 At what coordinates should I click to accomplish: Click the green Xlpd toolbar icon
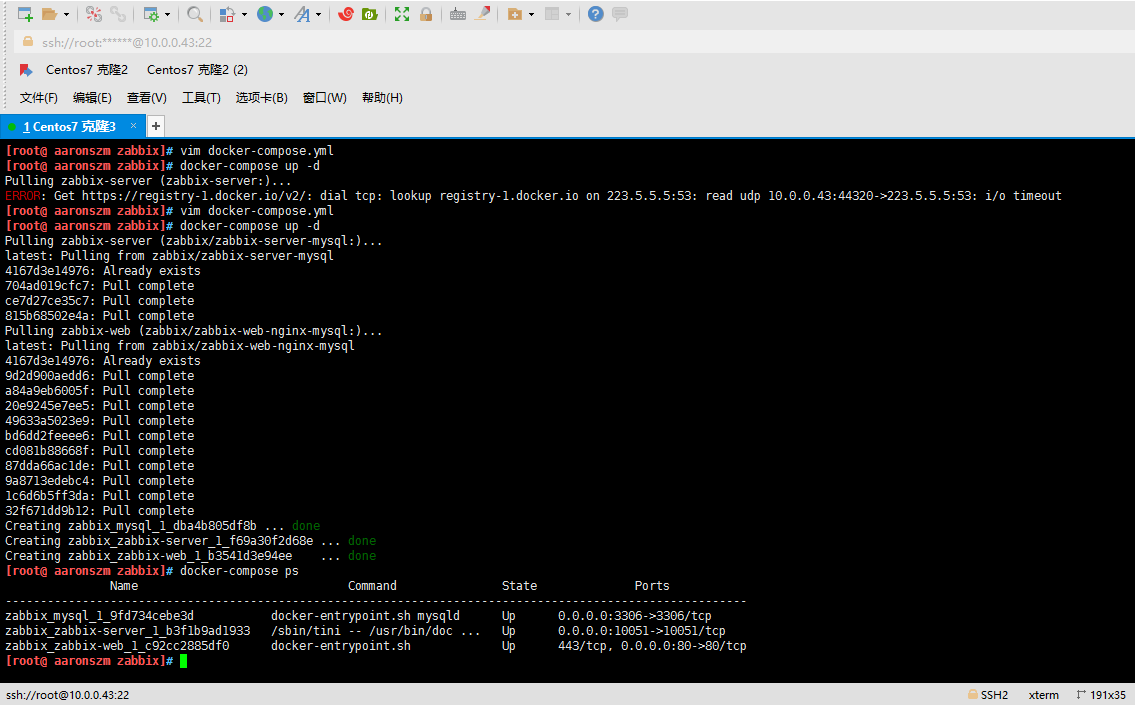point(370,14)
